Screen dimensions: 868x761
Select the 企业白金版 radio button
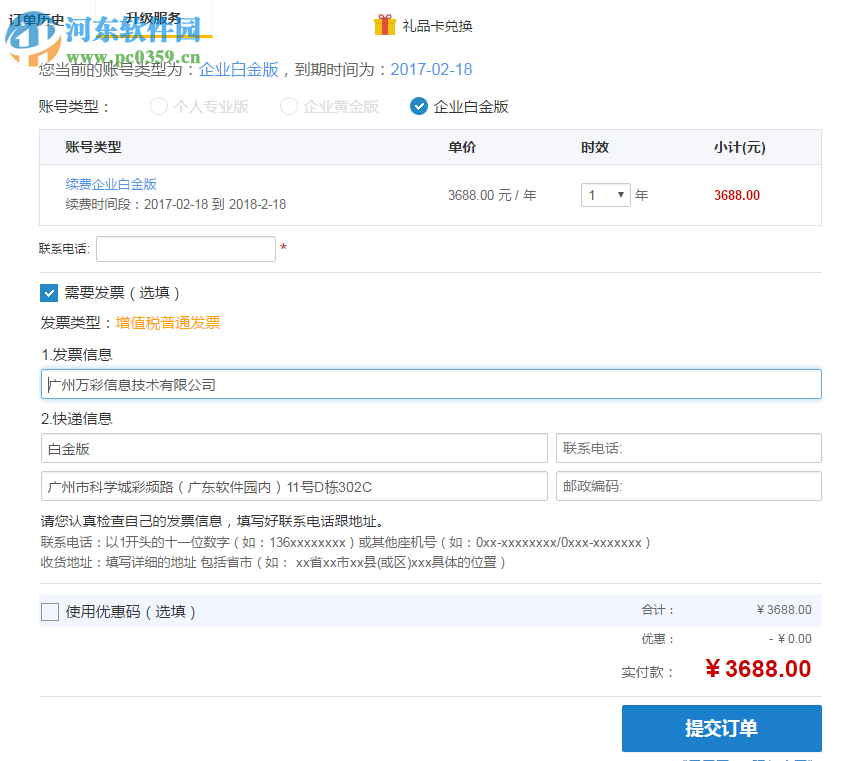click(418, 105)
